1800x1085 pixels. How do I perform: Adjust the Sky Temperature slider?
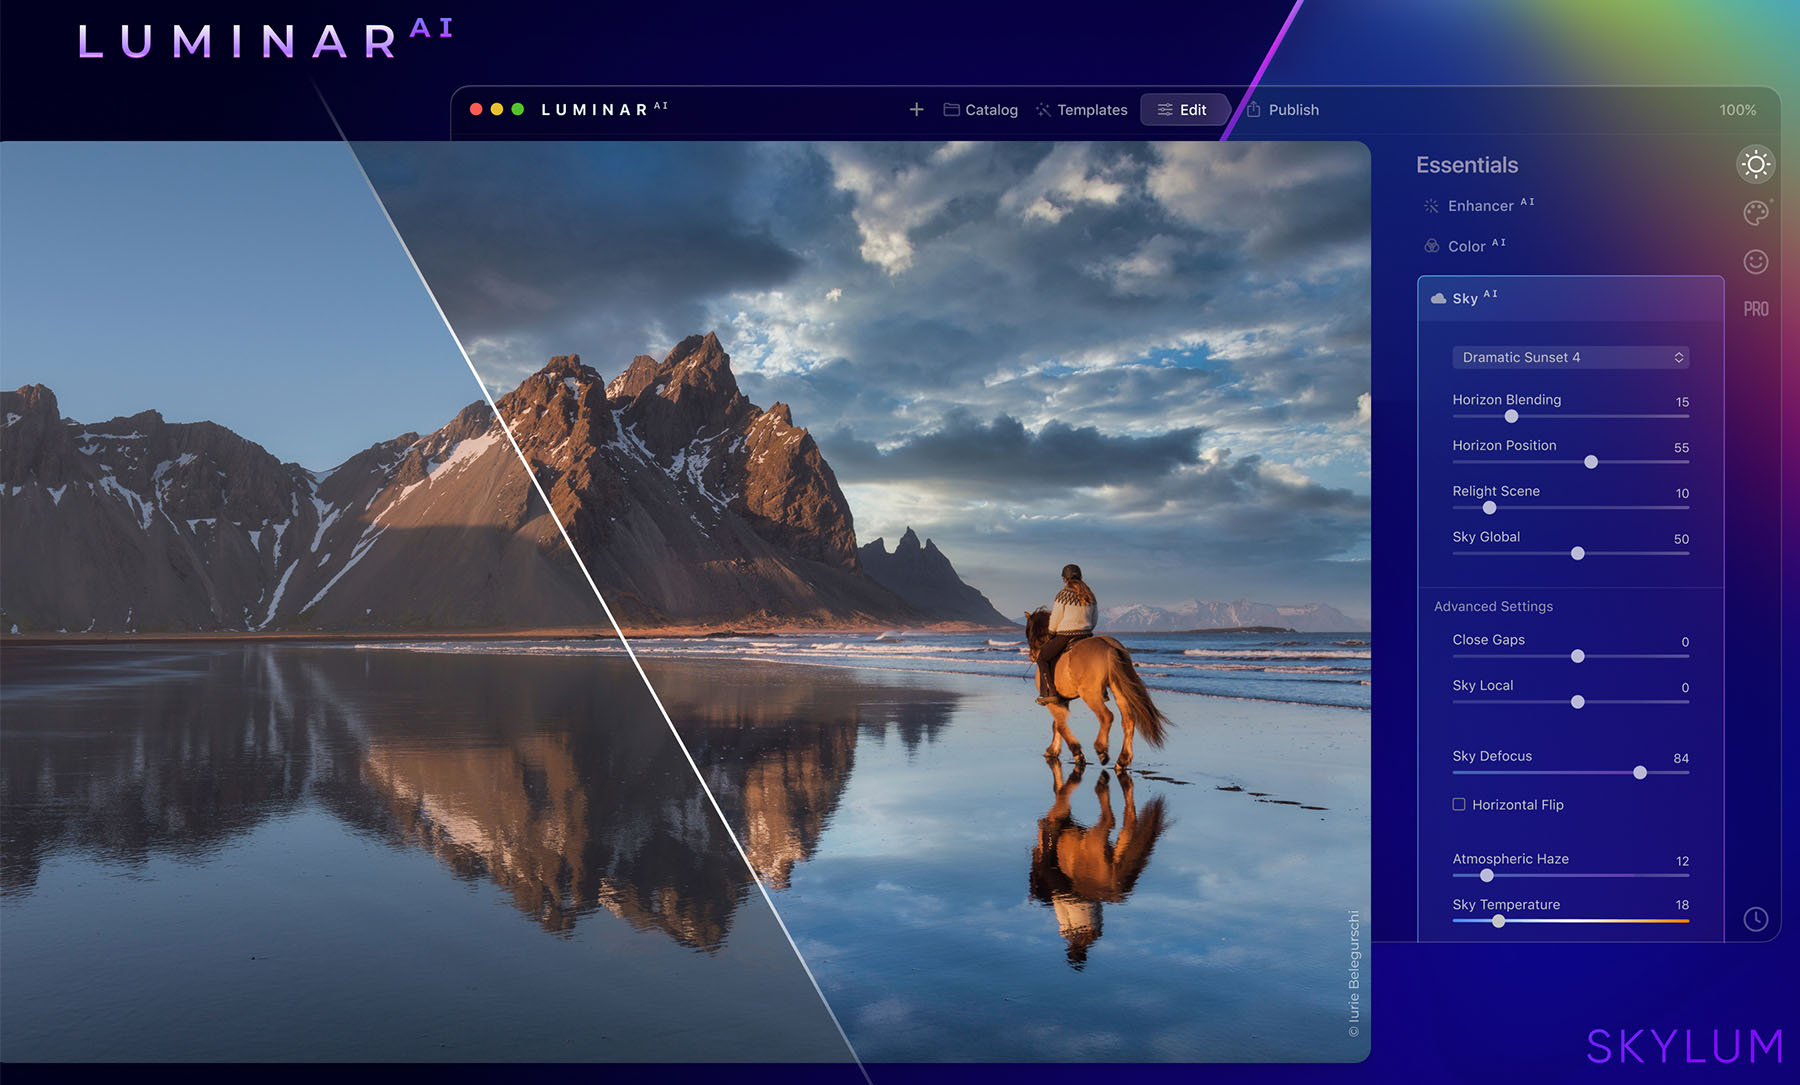pos(1497,921)
